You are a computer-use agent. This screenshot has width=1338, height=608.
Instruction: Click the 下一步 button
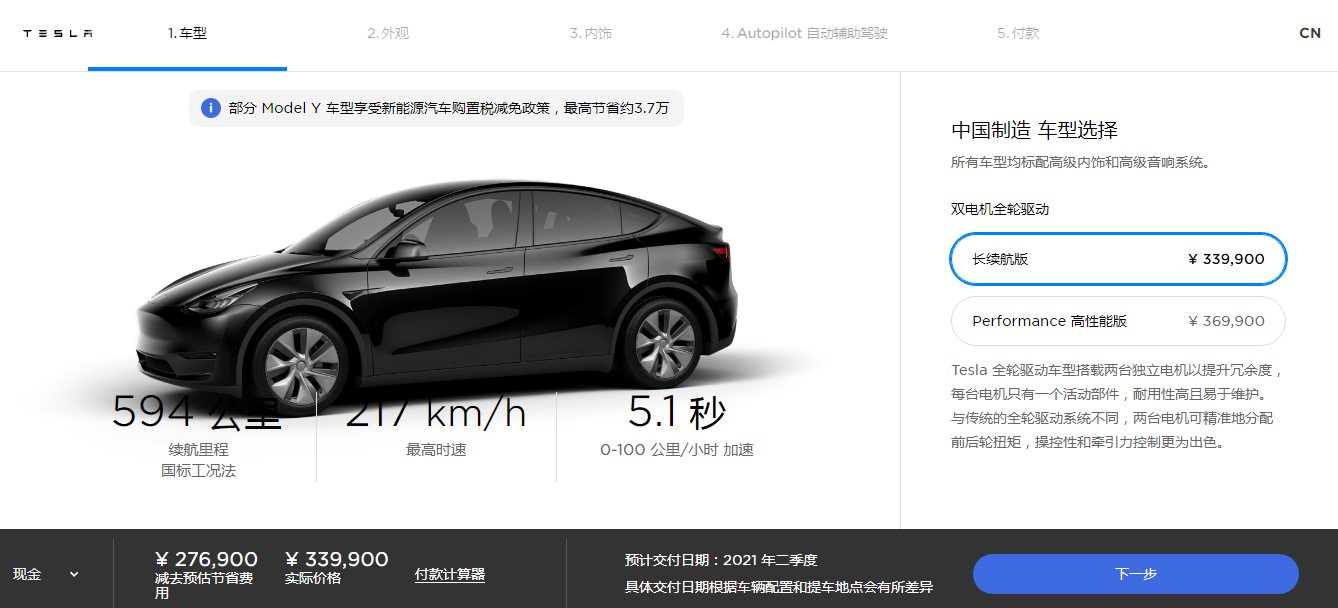pyautogui.click(x=1136, y=574)
